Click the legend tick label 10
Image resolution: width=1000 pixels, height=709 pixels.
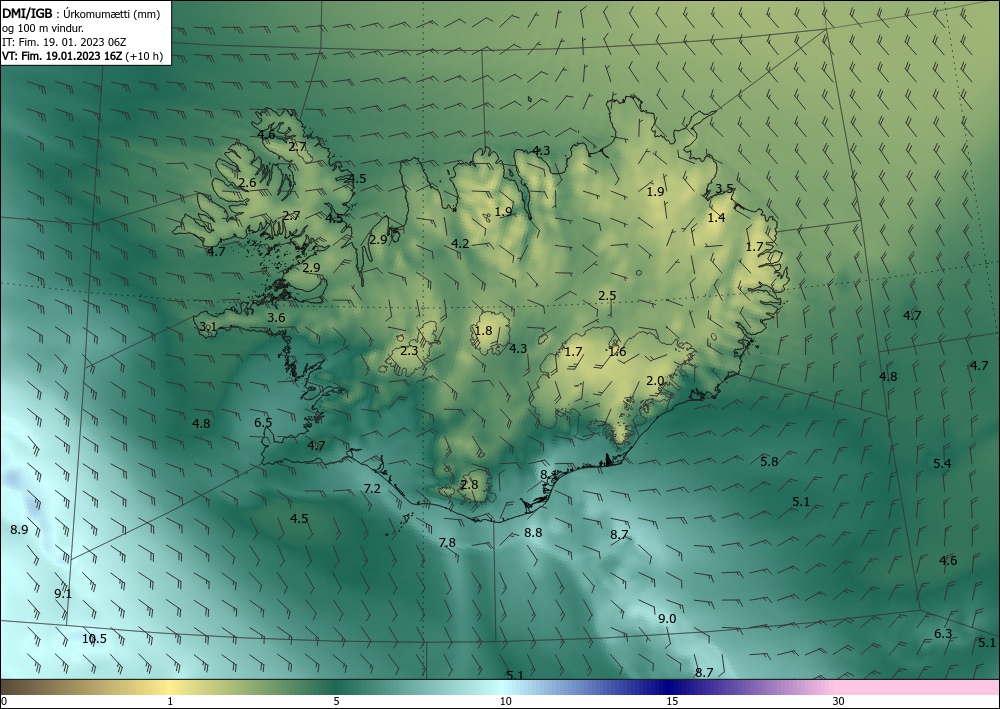coord(506,701)
